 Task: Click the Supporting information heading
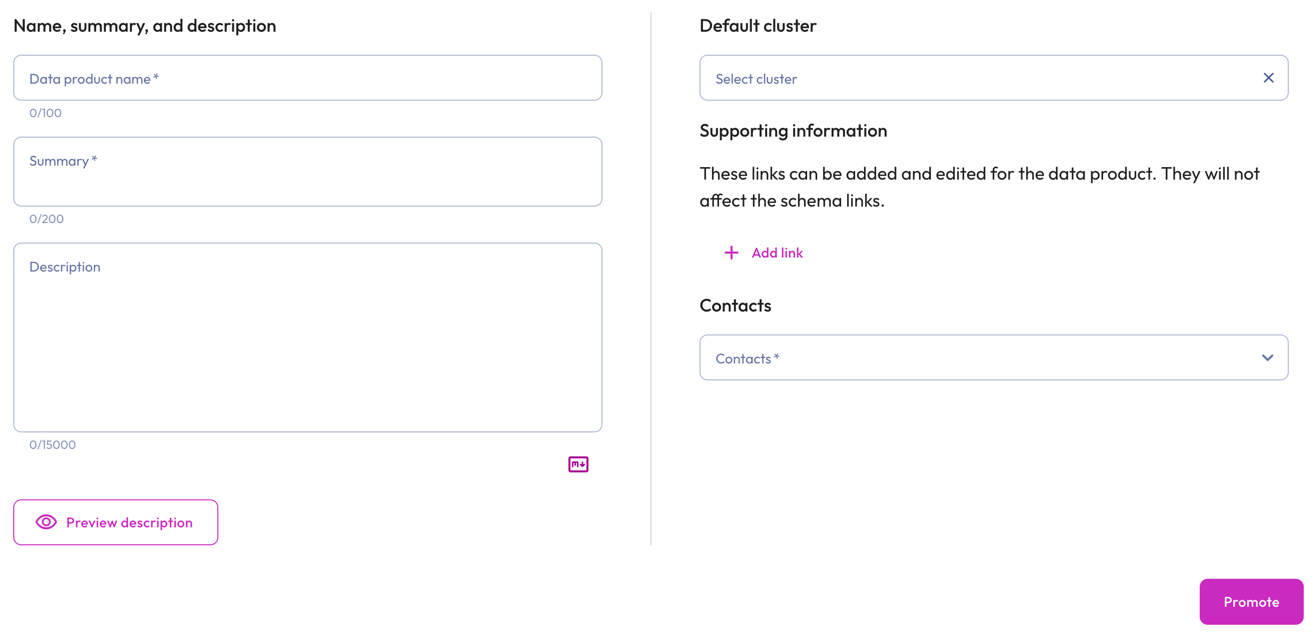pos(793,130)
